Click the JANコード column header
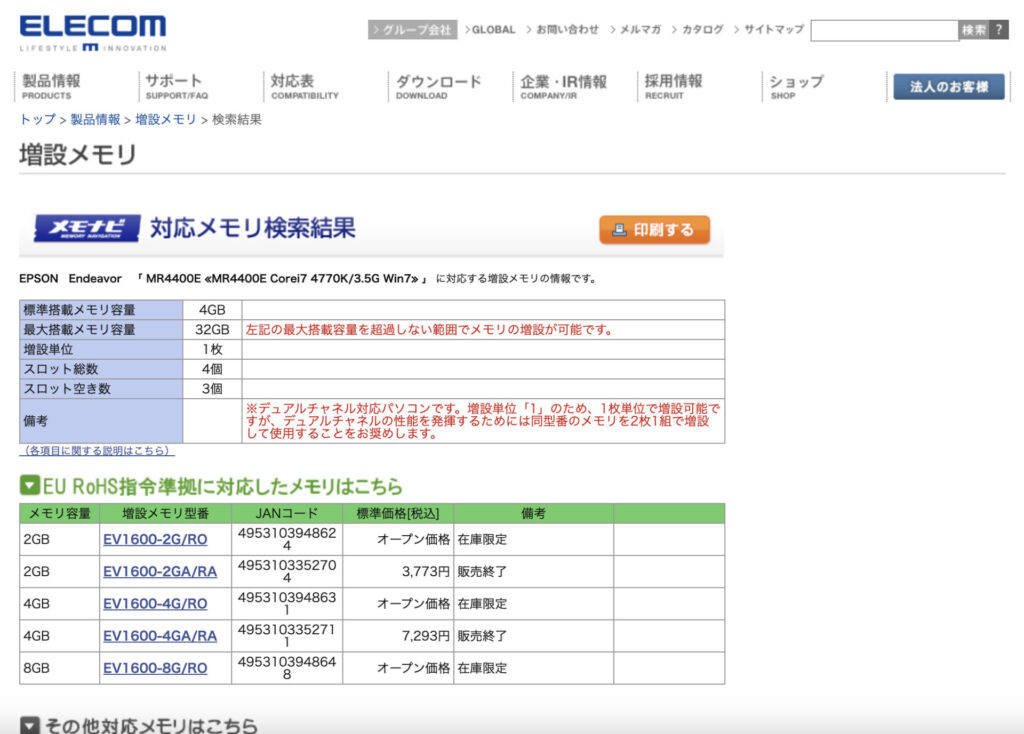This screenshot has height=734, width=1024. pos(287,513)
